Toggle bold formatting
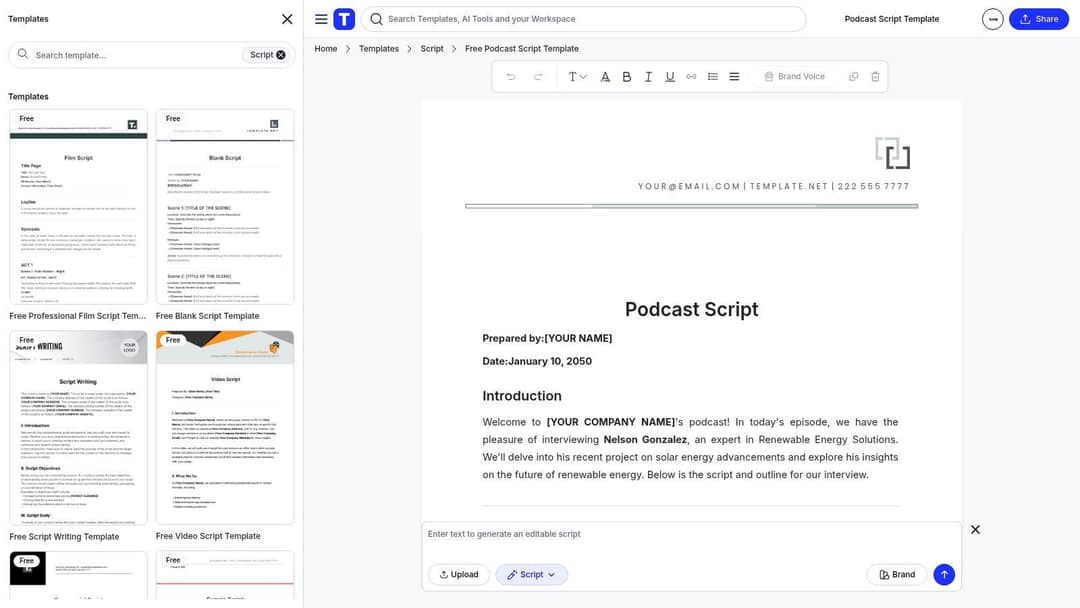Viewport: 1080px width, 608px height. click(627, 76)
